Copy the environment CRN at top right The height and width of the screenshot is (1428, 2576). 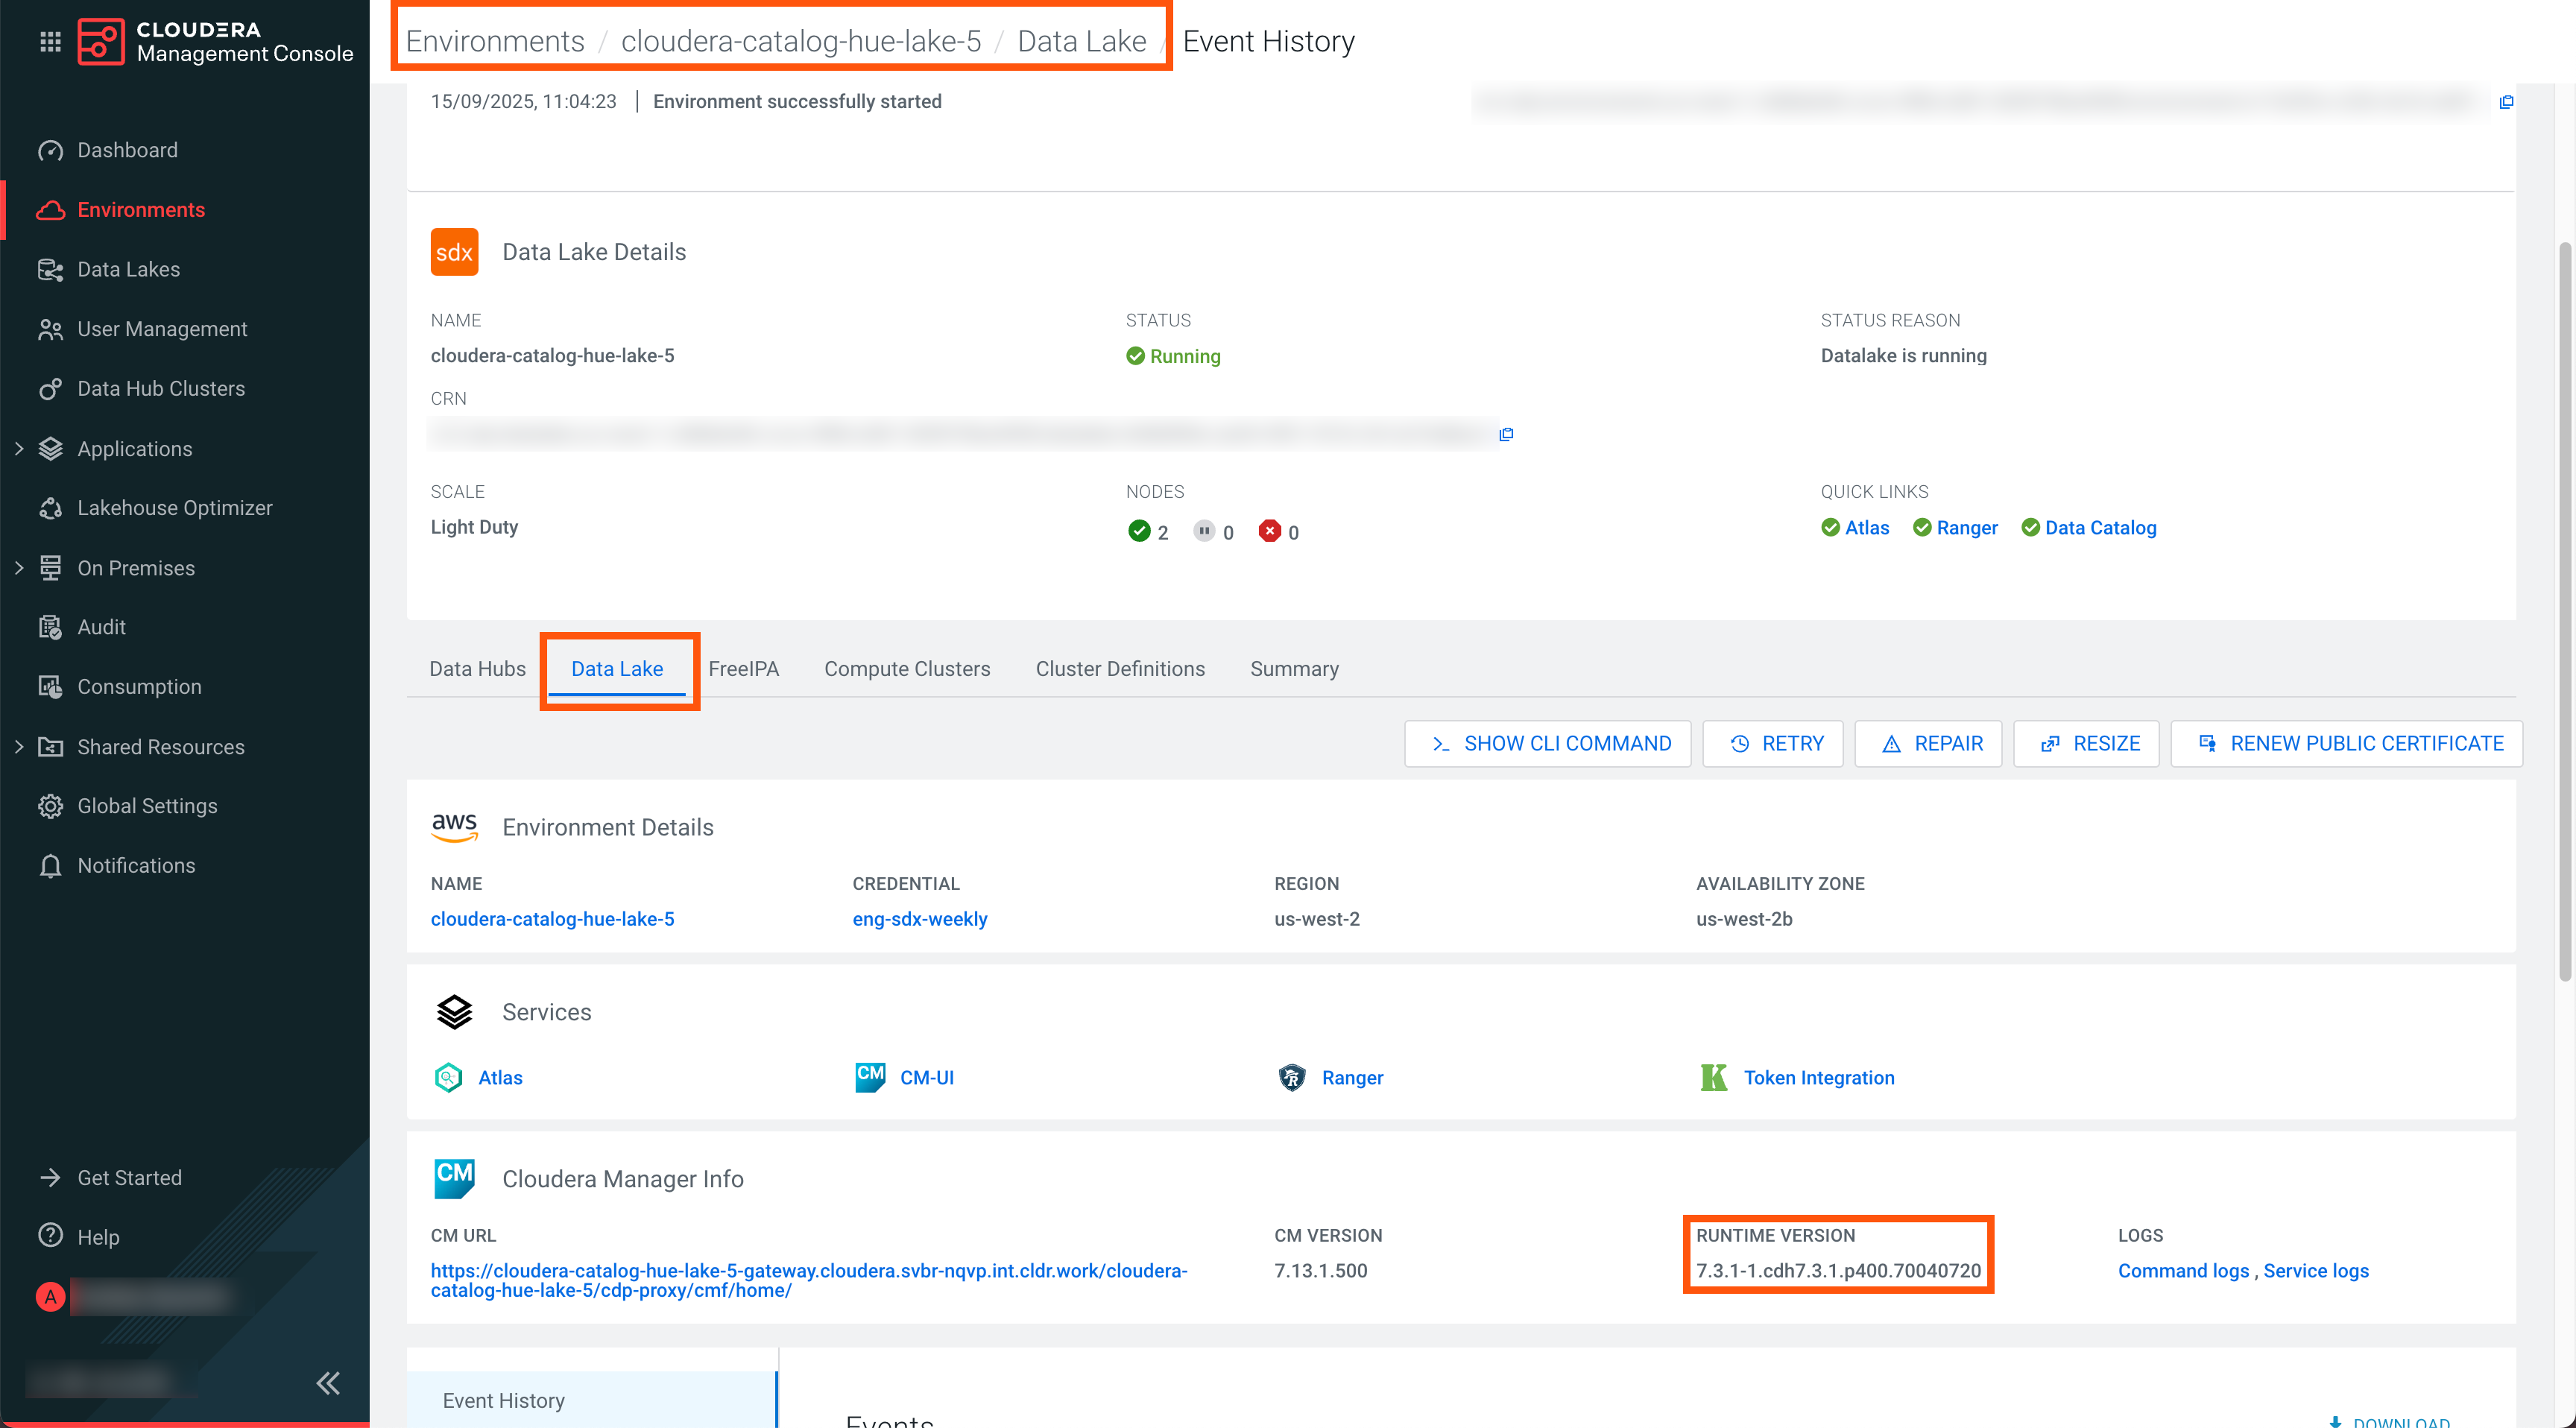point(2506,102)
